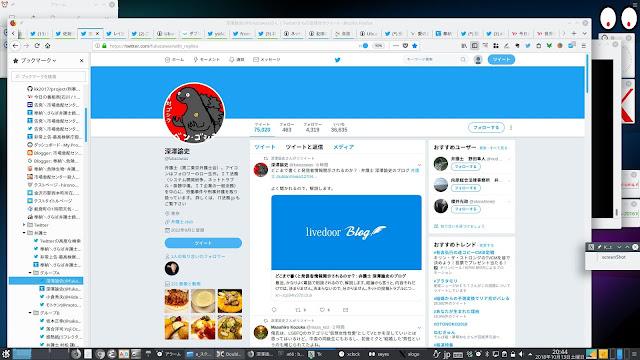The width and height of the screenshot is (640, 360).
Task: Click the Twitter bird extension icon
Action: click(528, 46)
